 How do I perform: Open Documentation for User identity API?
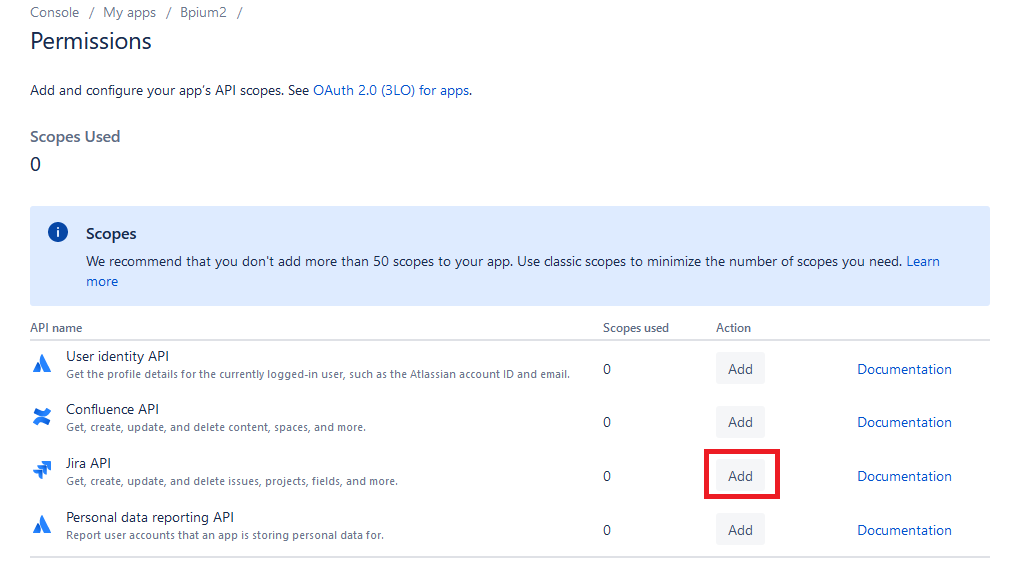[904, 369]
